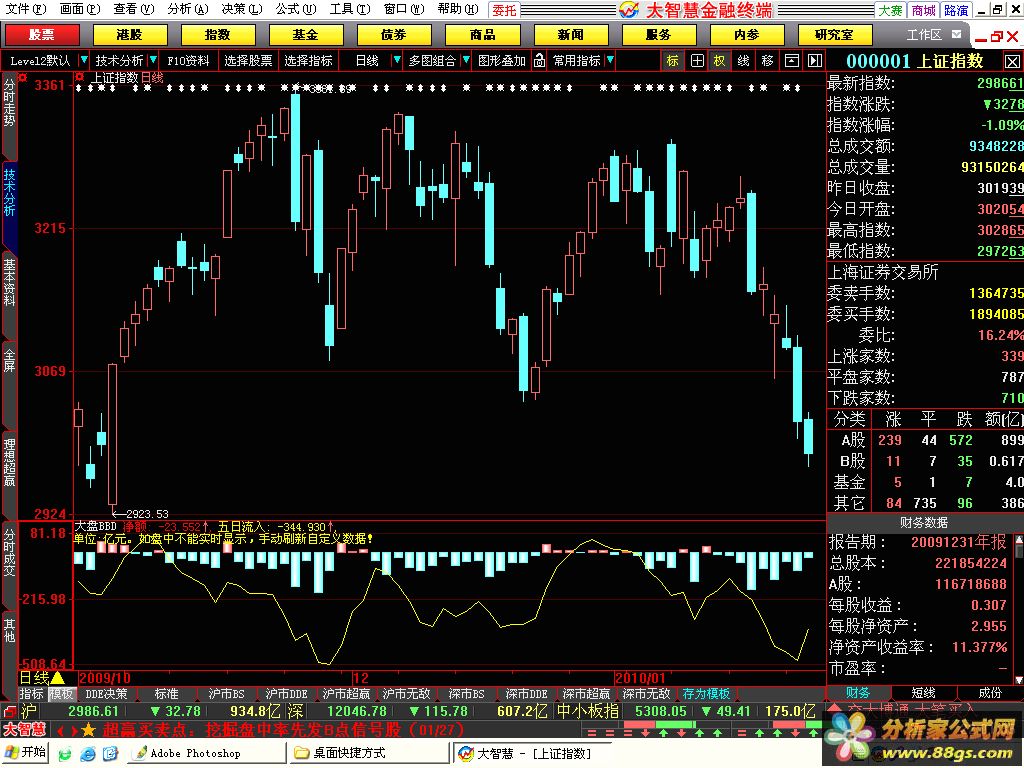Click the 开始 Start button on taskbar
Screen dimensions: 1024x768
pos(26,752)
